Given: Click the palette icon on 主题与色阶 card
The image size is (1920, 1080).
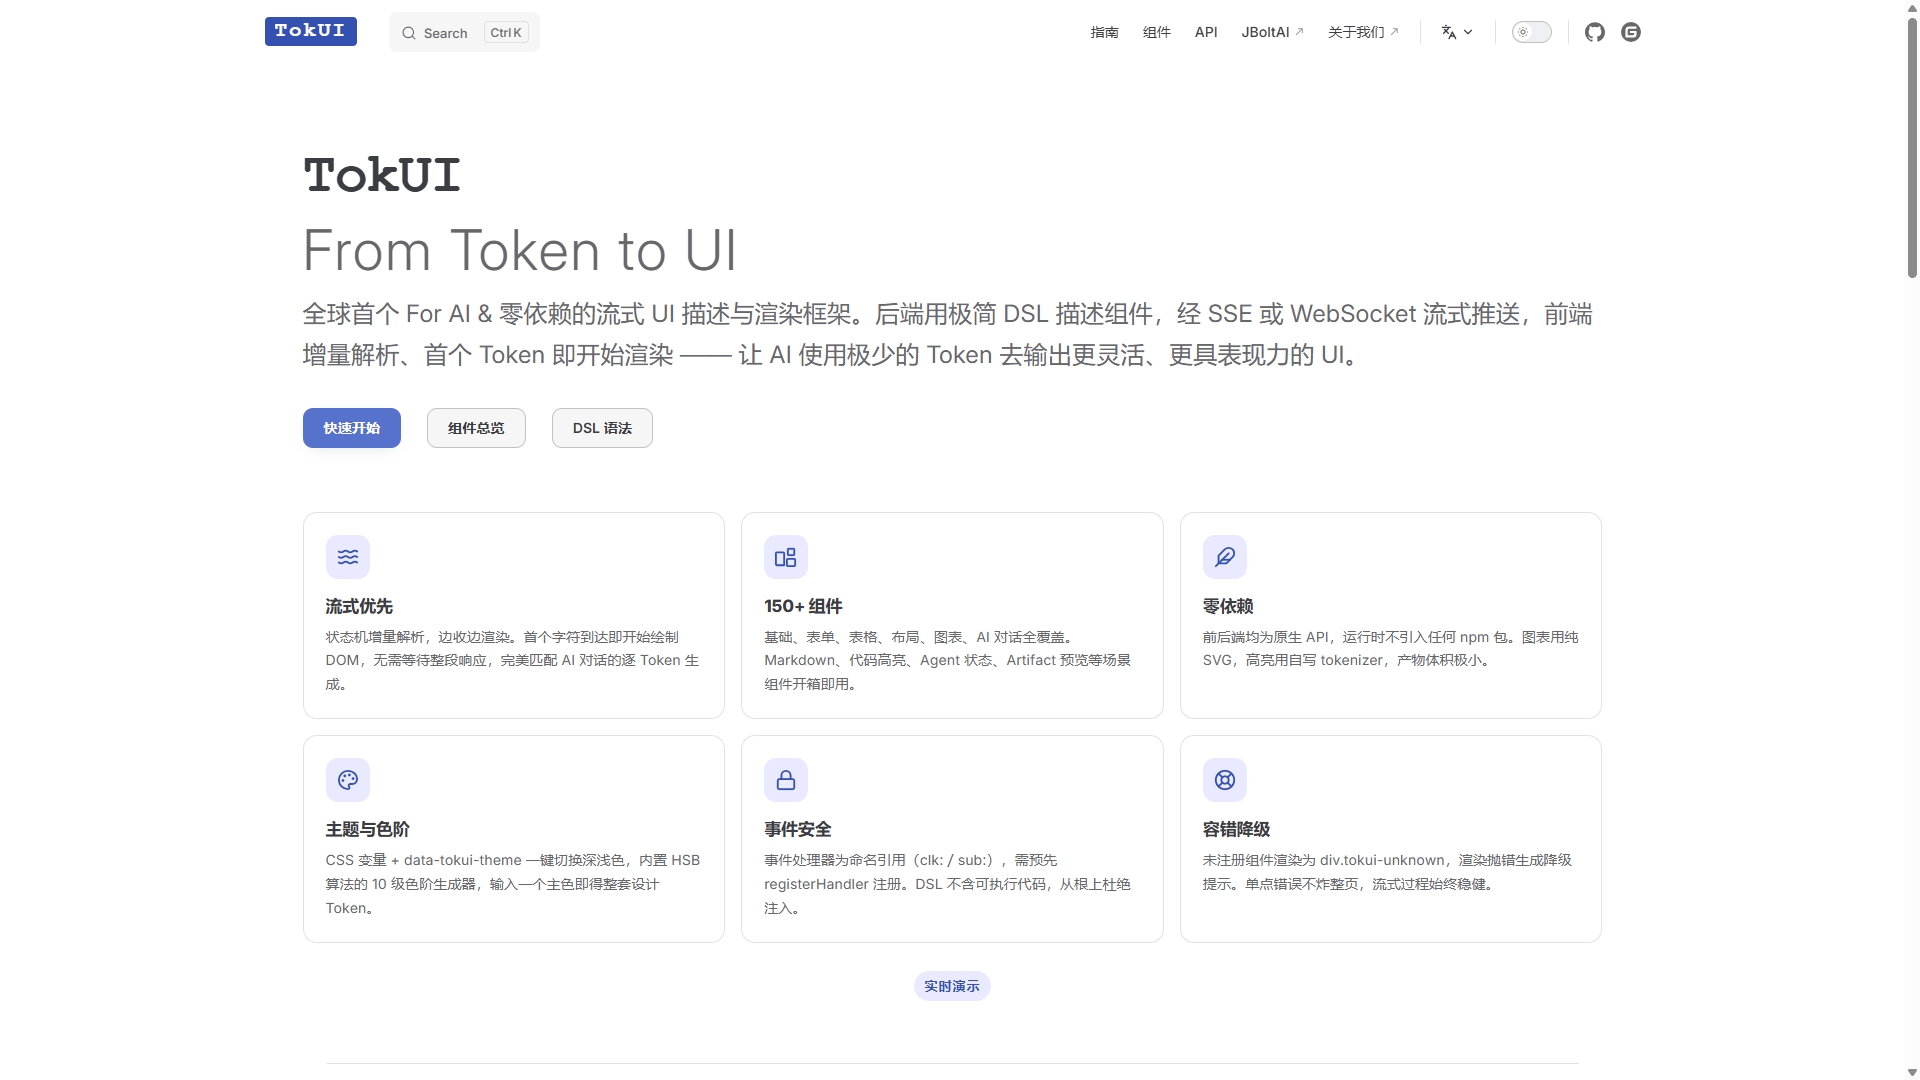Looking at the screenshot, I should coord(348,780).
